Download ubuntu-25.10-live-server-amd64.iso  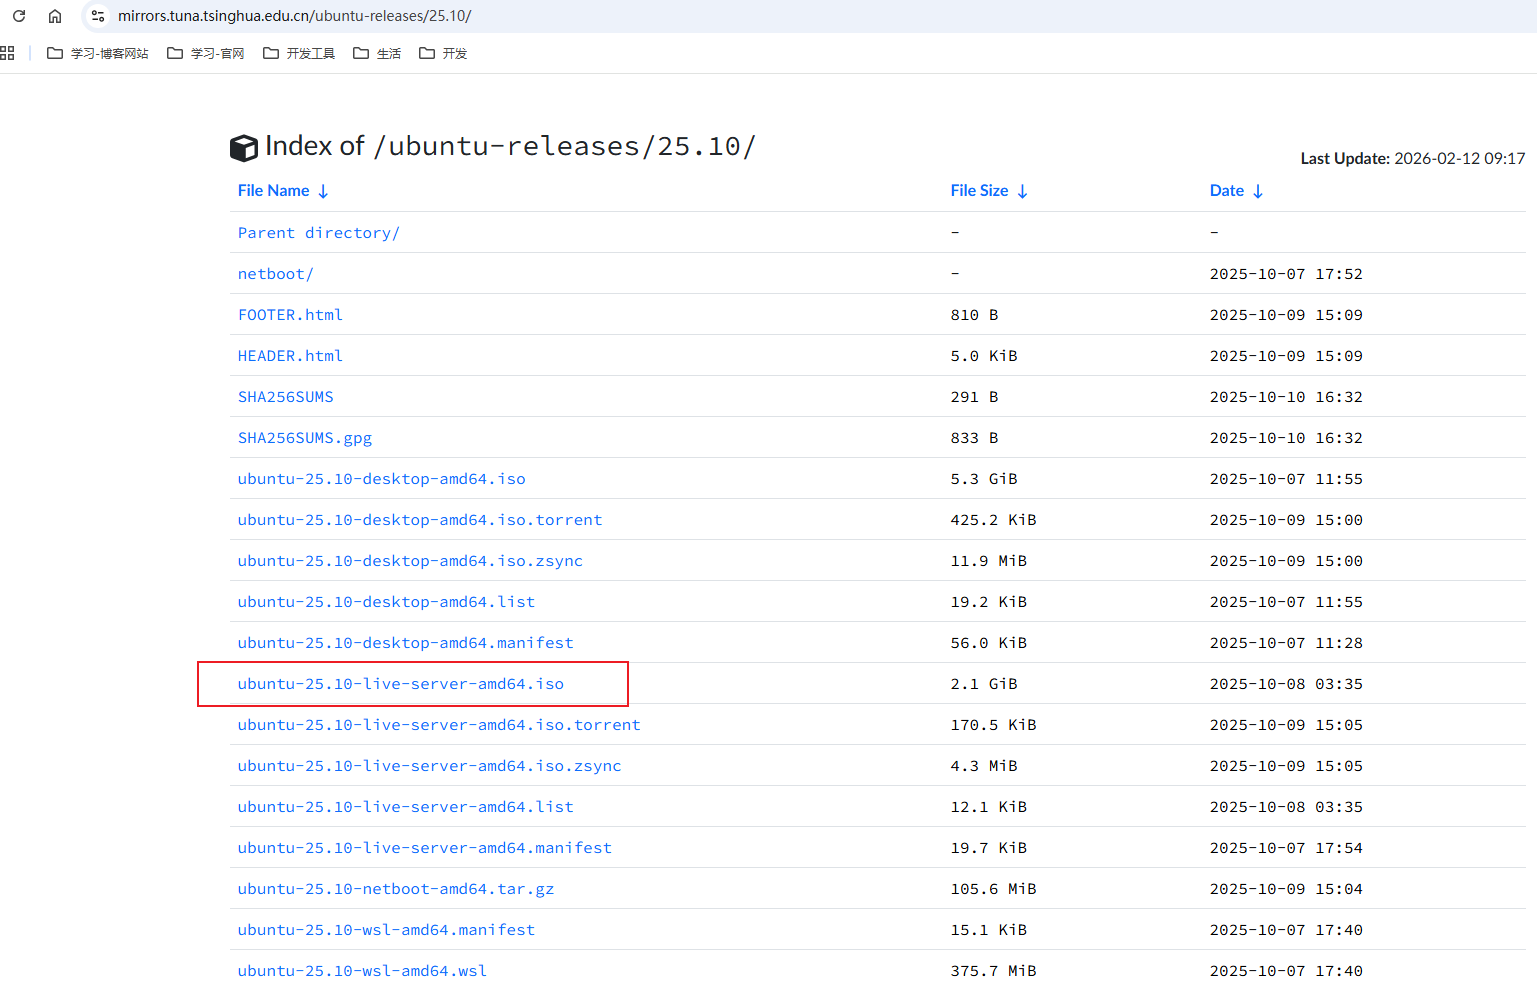(400, 684)
